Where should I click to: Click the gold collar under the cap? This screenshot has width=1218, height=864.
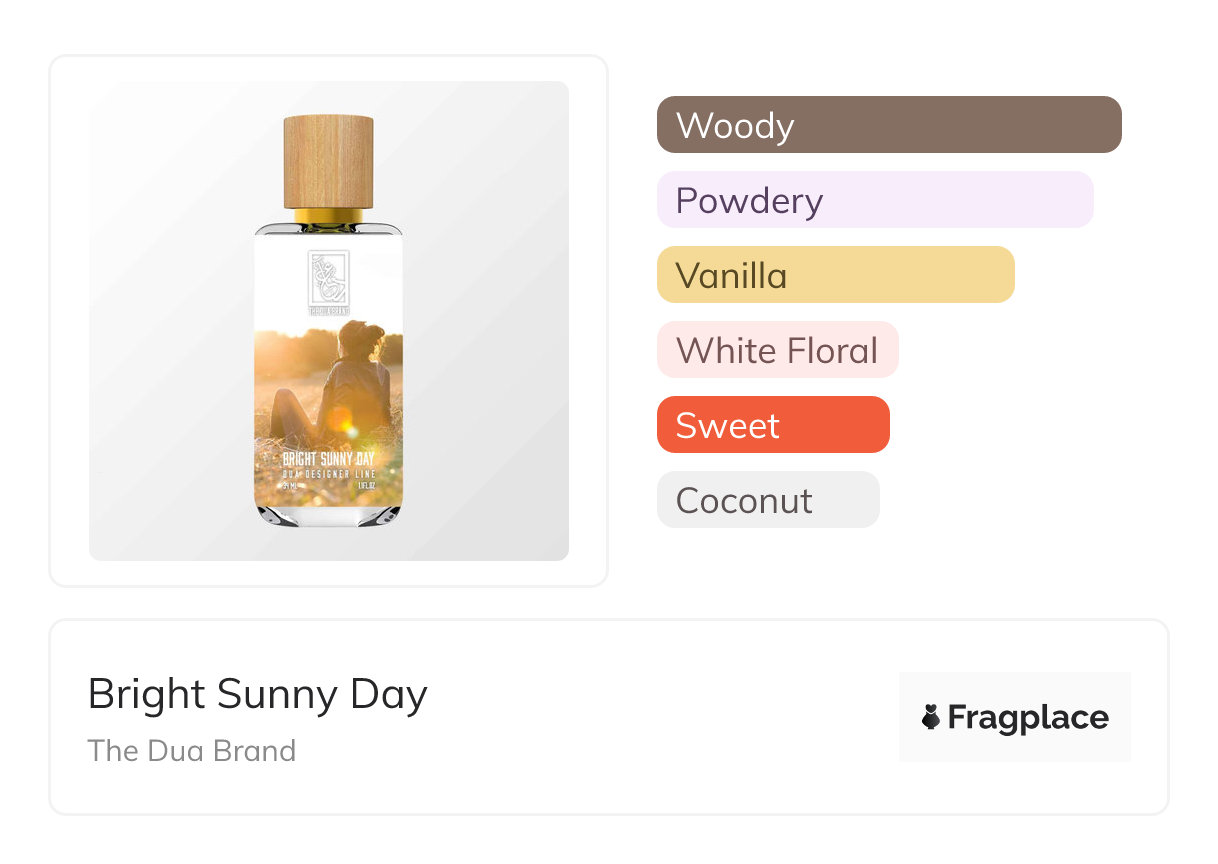[x=328, y=216]
